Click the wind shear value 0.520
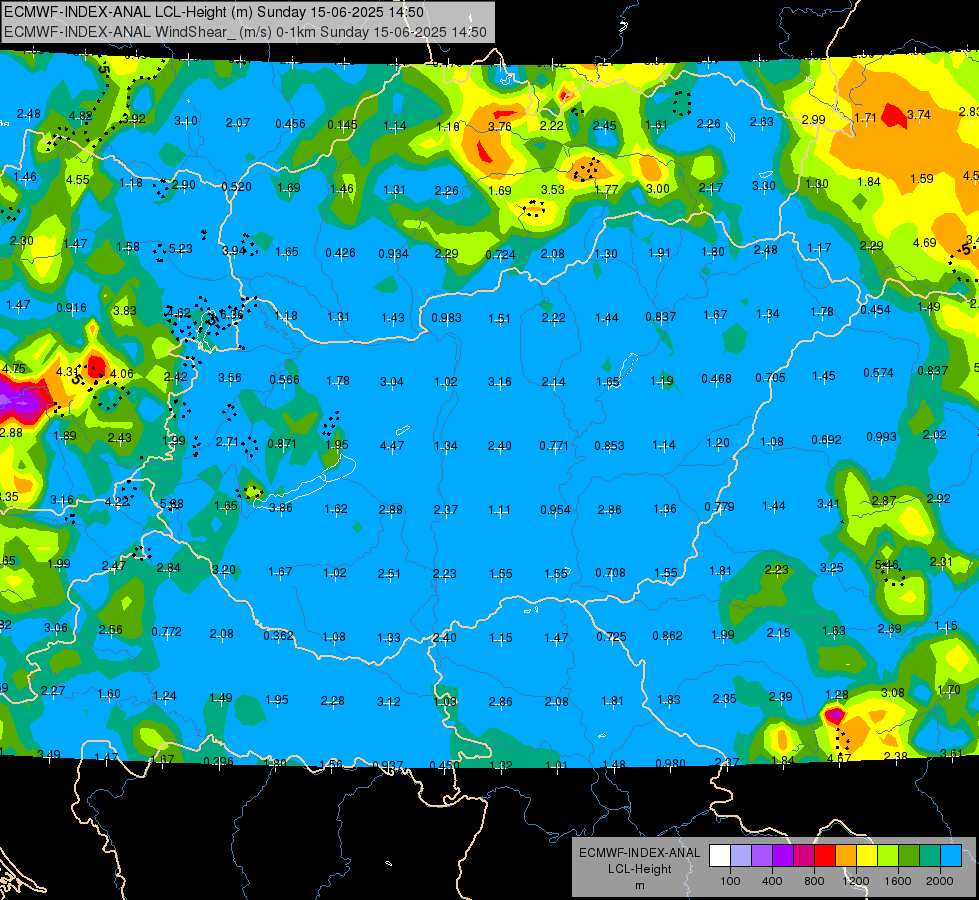Image resolution: width=979 pixels, height=900 pixels. pyautogui.click(x=237, y=187)
